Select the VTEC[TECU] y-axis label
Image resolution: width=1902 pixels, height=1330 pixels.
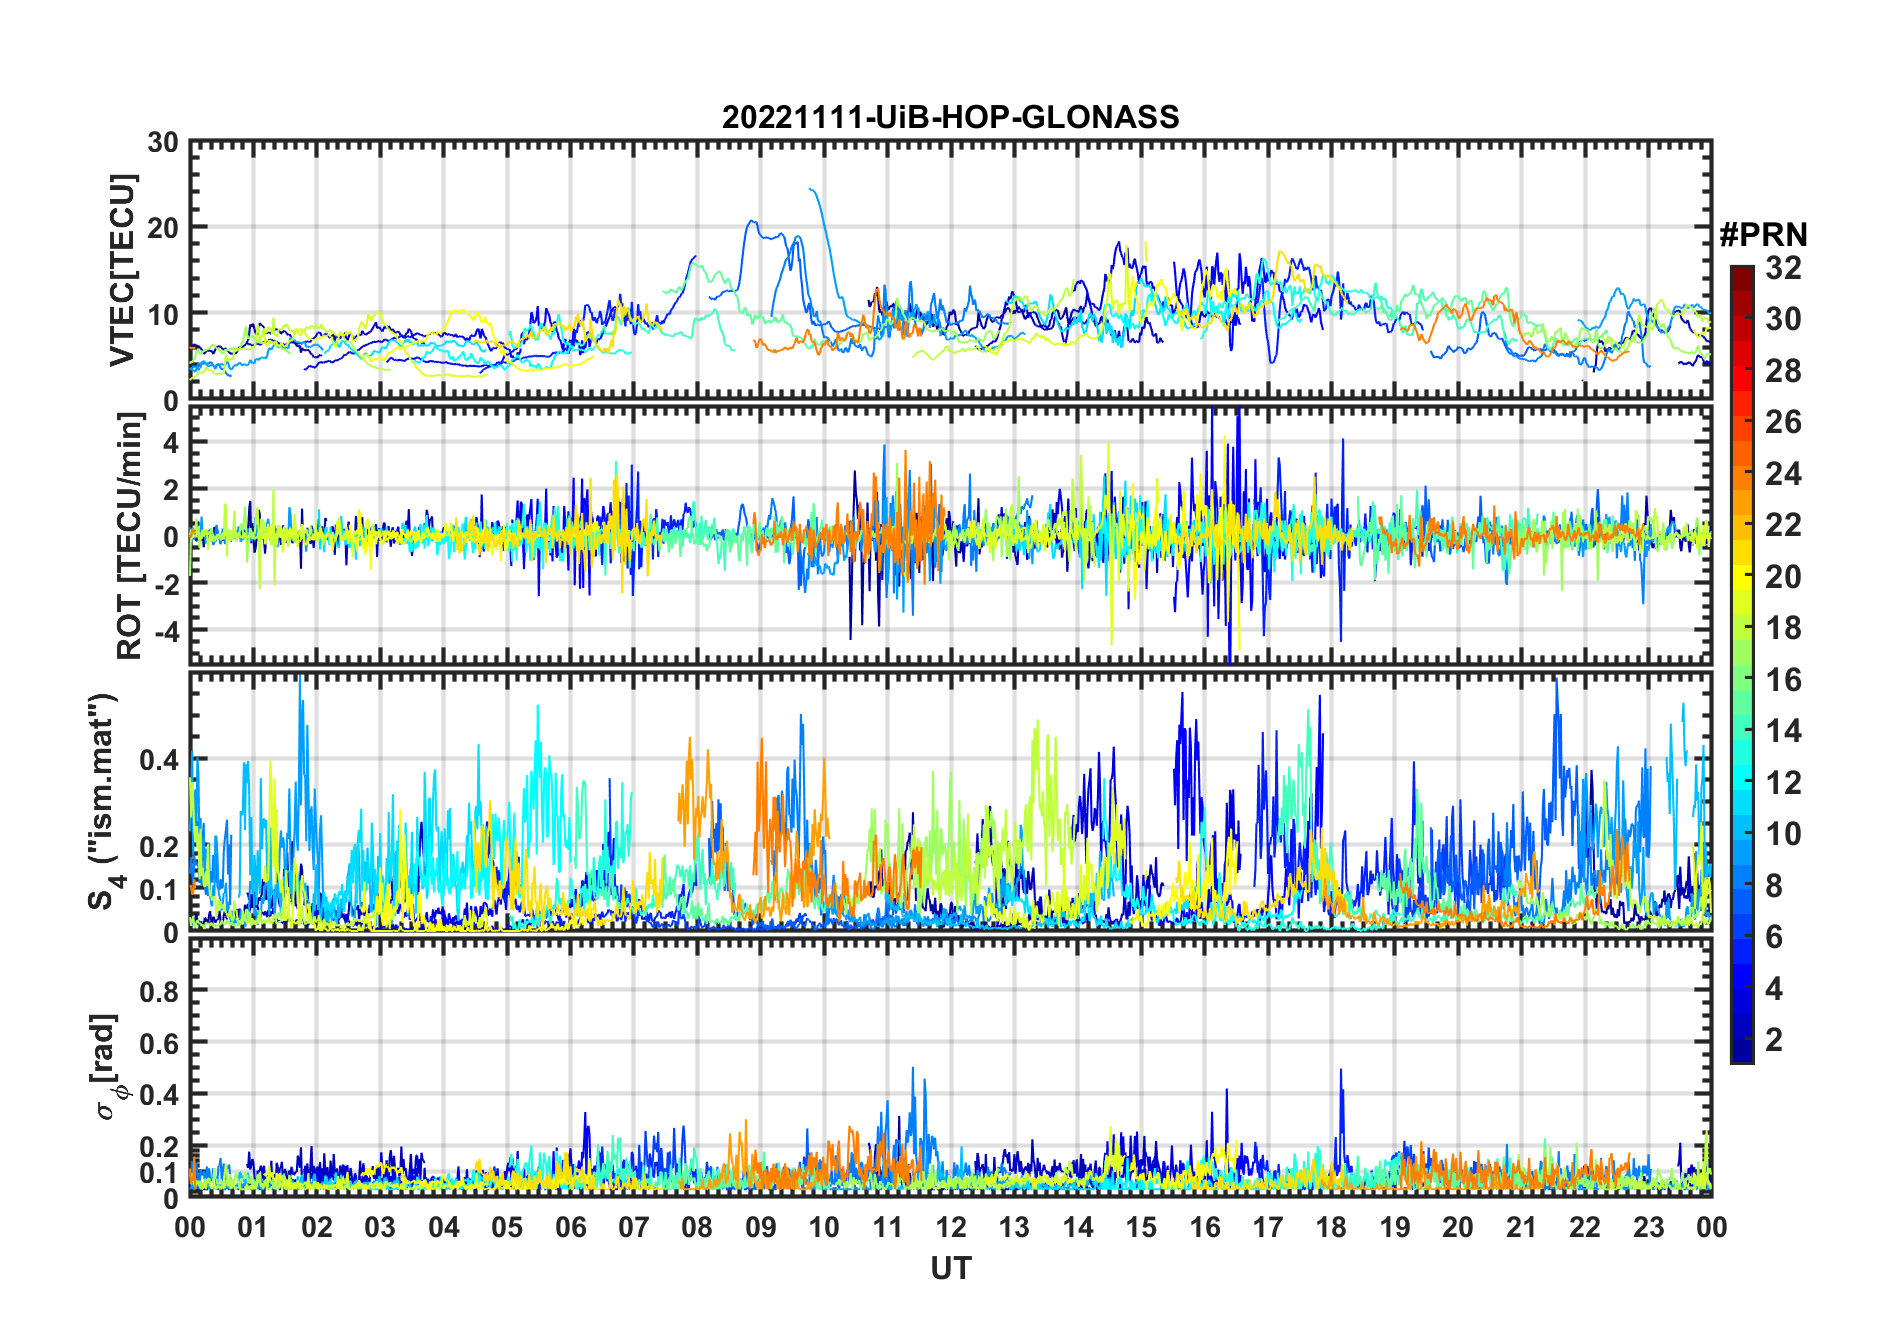[122, 271]
